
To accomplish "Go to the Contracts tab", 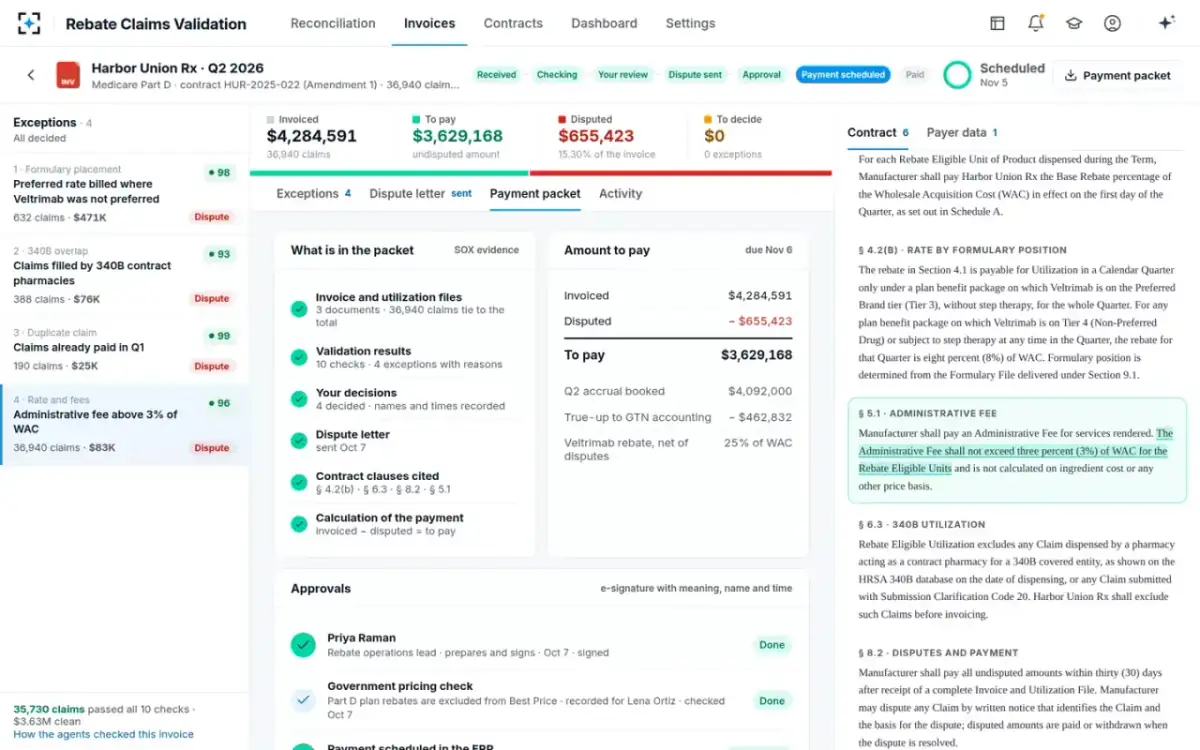I will click(513, 23).
